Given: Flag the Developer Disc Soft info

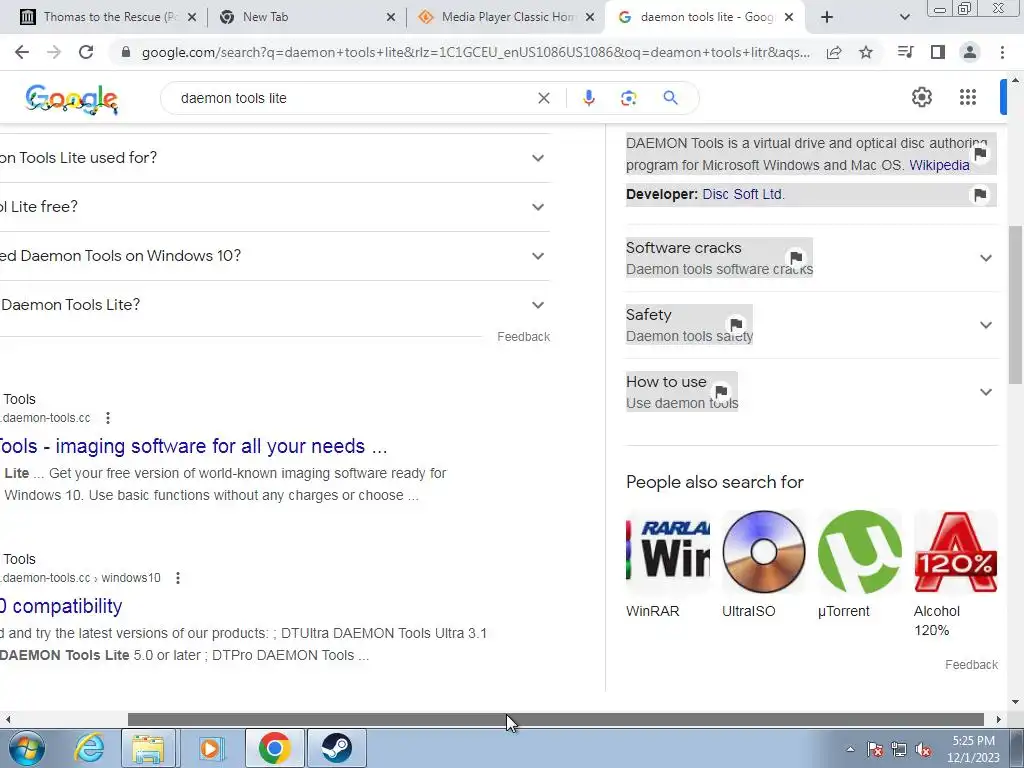Looking at the screenshot, I should 980,195.
